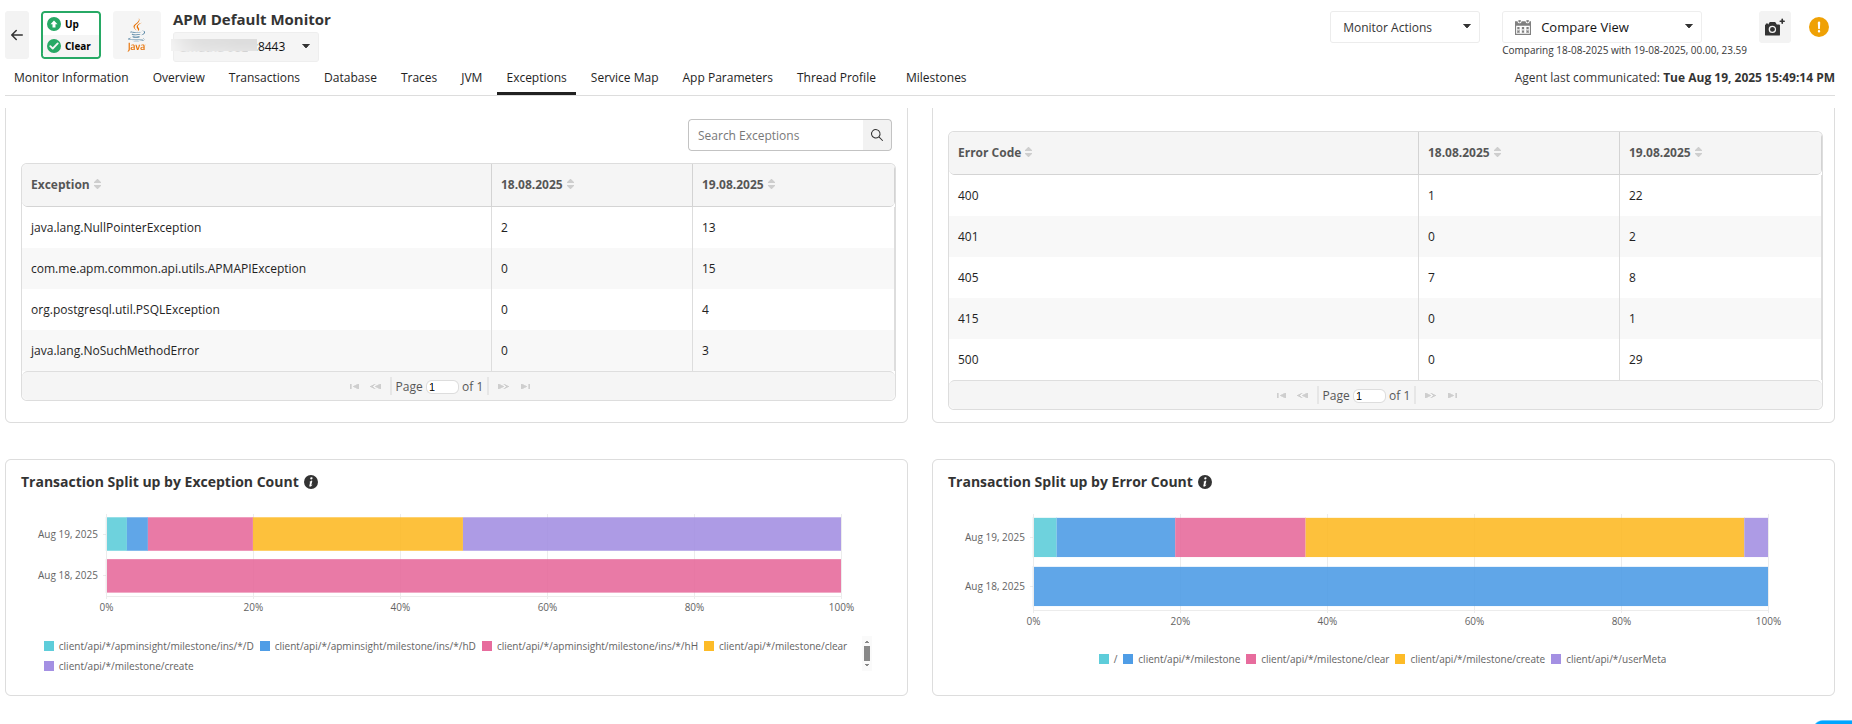Click the yellow segment of Aug 19 error bar

[1524, 537]
